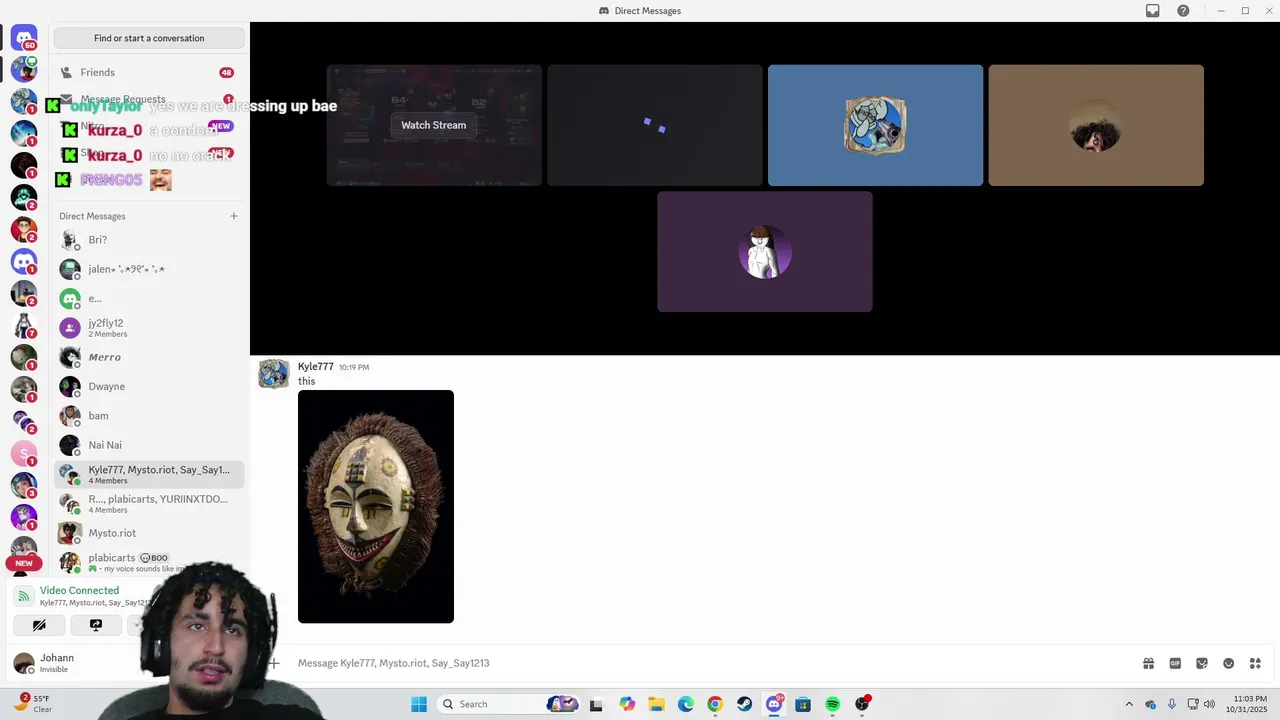The width and height of the screenshot is (1280, 720).
Task: Select the blue call tile with robot avatar
Action: pos(875,125)
